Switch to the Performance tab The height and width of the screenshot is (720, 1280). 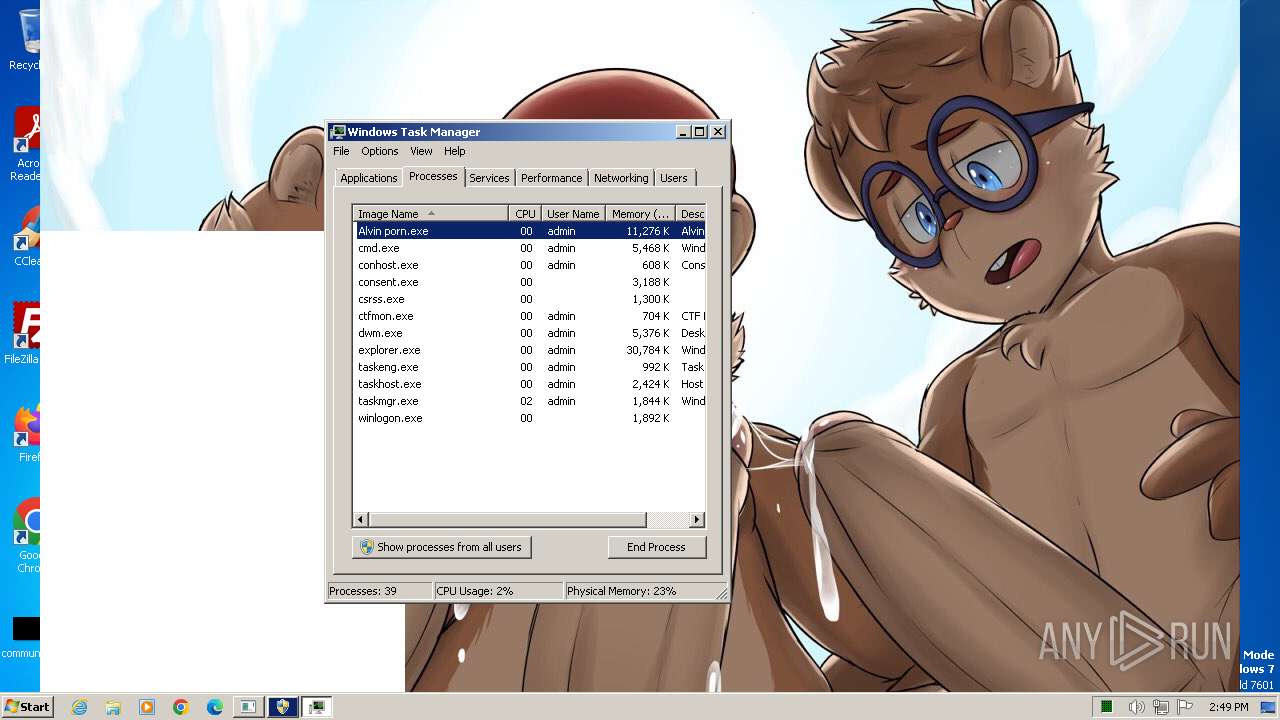(x=551, y=178)
